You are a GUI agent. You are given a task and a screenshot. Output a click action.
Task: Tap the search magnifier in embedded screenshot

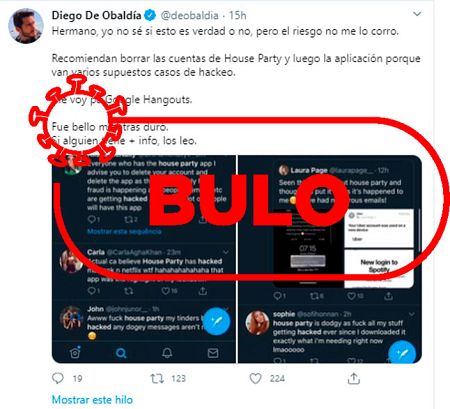click(x=121, y=353)
